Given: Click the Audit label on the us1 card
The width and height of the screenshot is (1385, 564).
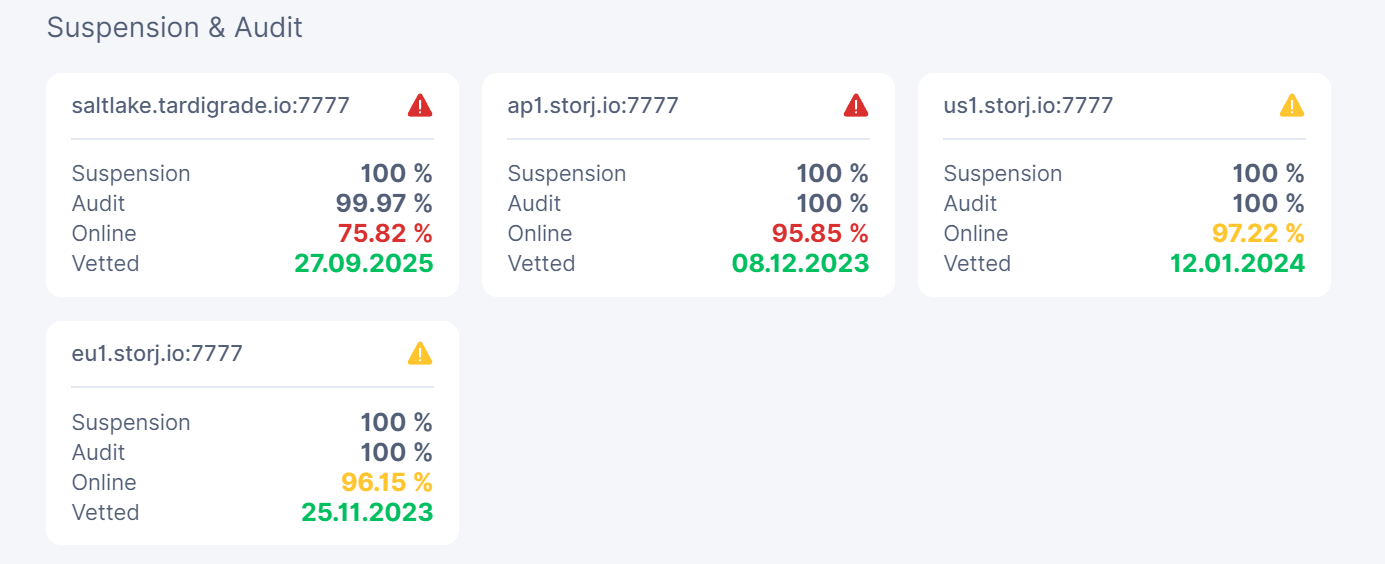Looking at the screenshot, I should pyautogui.click(x=970, y=203).
